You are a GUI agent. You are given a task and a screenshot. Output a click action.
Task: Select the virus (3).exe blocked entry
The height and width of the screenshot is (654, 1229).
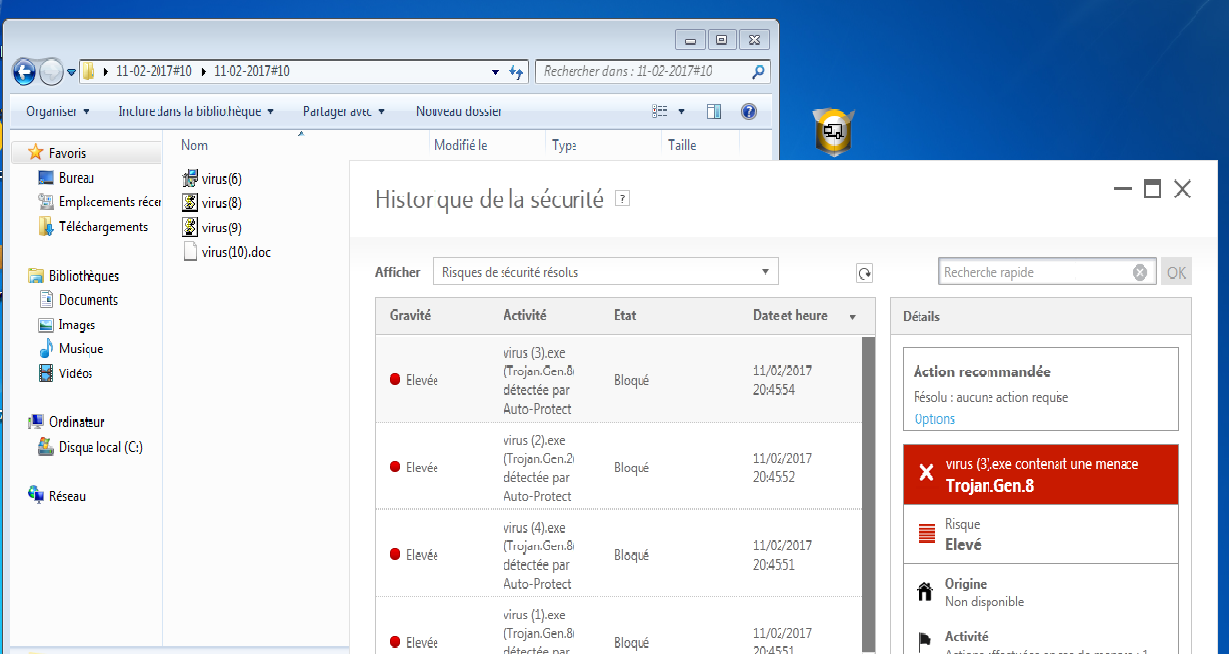pos(618,380)
